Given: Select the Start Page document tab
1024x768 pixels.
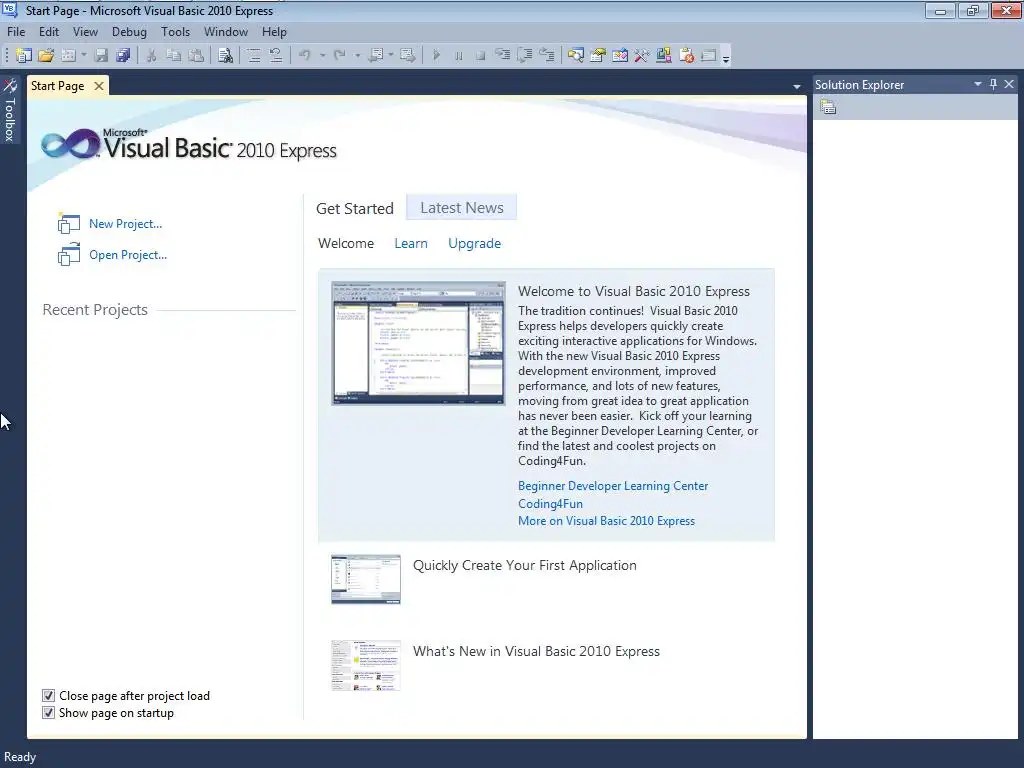Looking at the screenshot, I should [57, 86].
